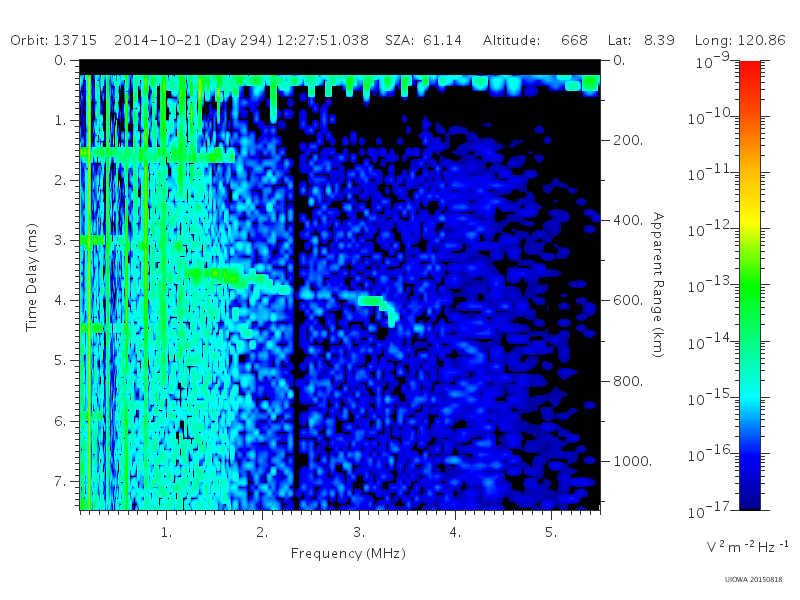800x600 pixels.
Task: Click the 4. tick on Frequency axis
Action: [x=455, y=533]
